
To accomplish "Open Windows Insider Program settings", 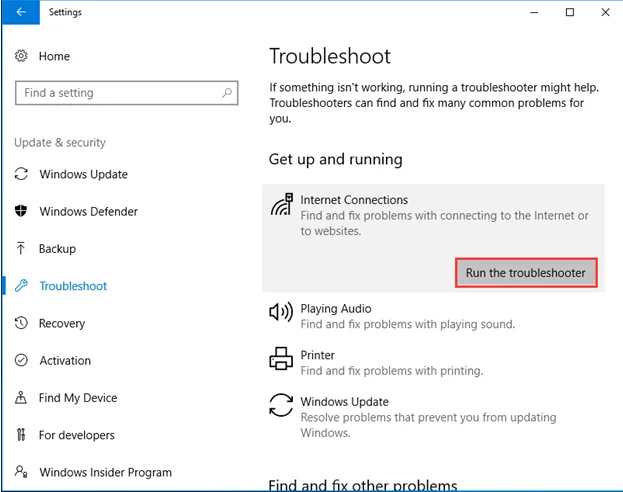I will pos(105,472).
